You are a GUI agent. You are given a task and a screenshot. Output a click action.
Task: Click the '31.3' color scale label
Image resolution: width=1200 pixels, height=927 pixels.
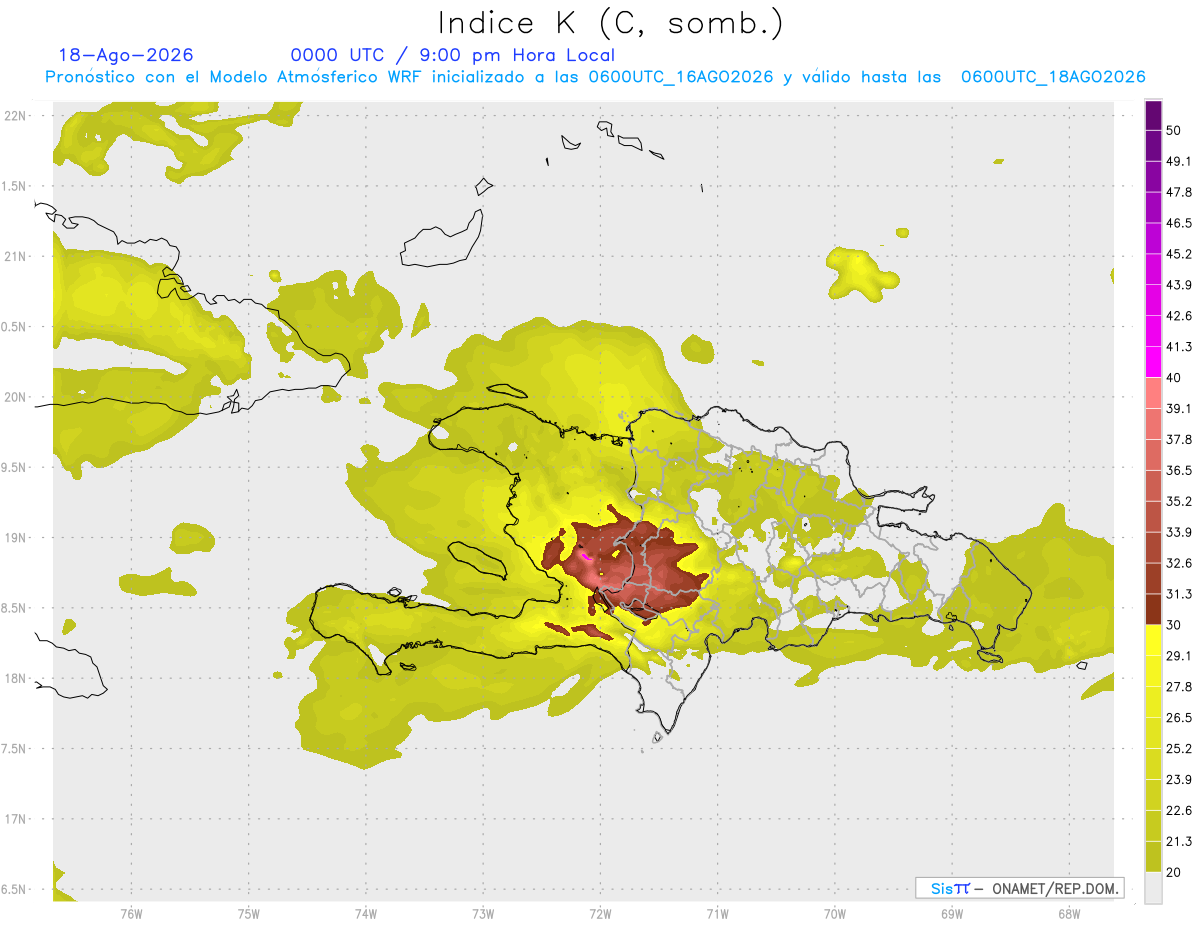(1179, 594)
